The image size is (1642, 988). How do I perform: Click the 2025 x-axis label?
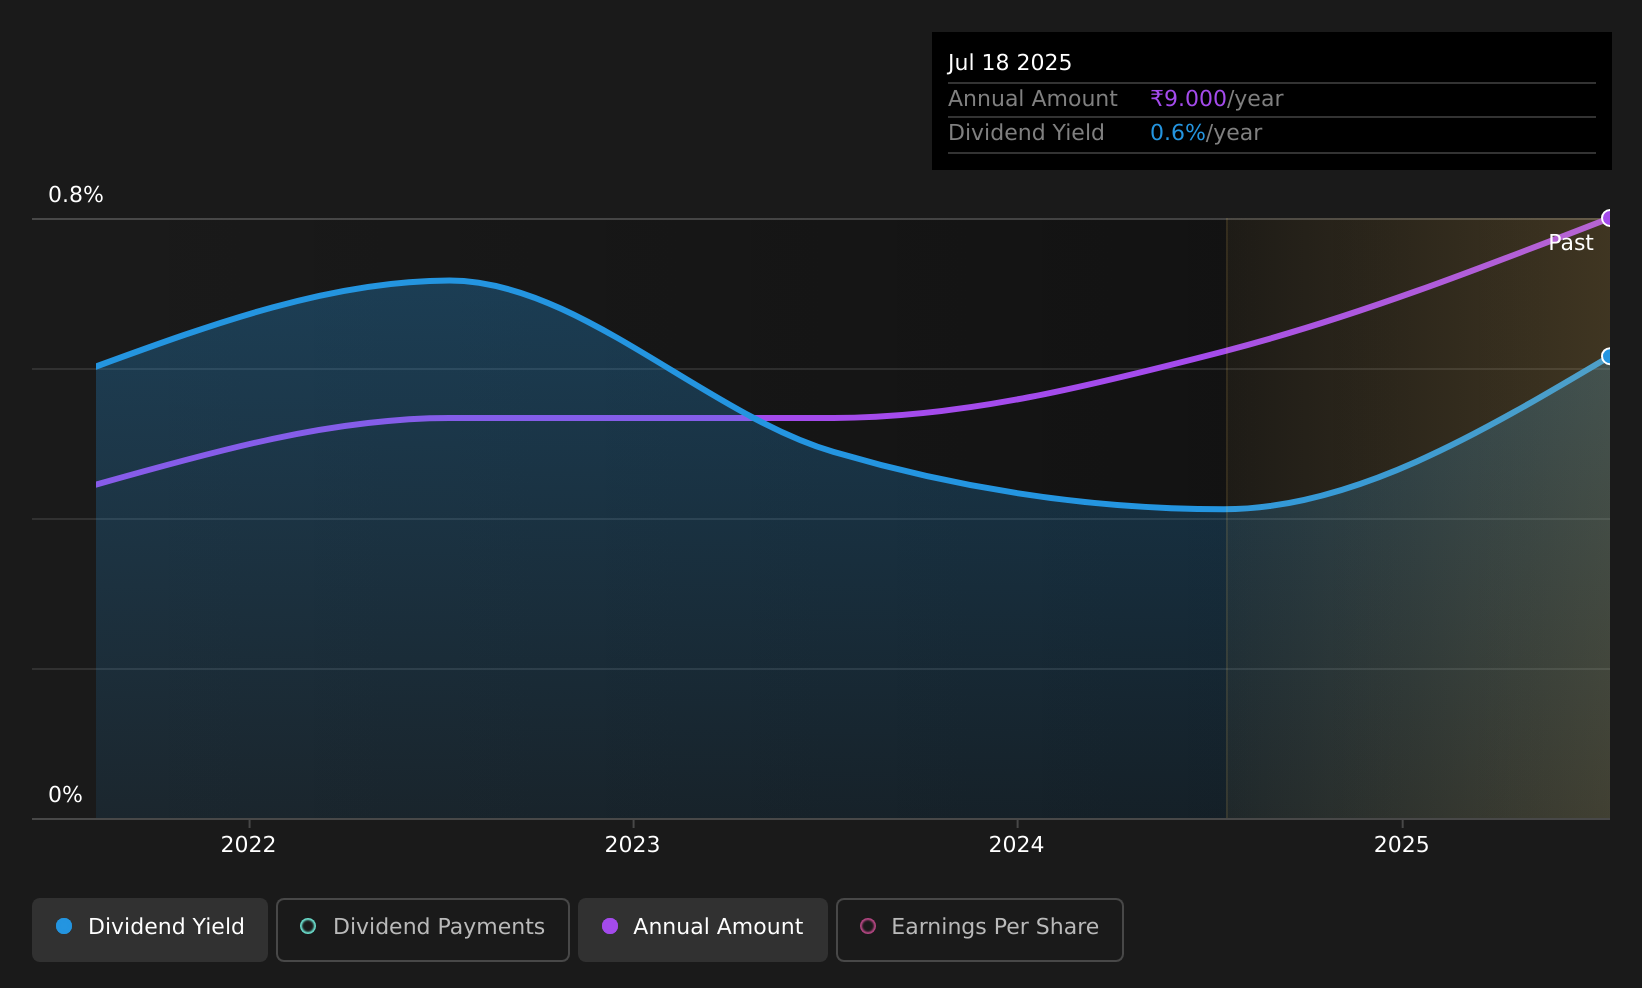coord(1401,845)
